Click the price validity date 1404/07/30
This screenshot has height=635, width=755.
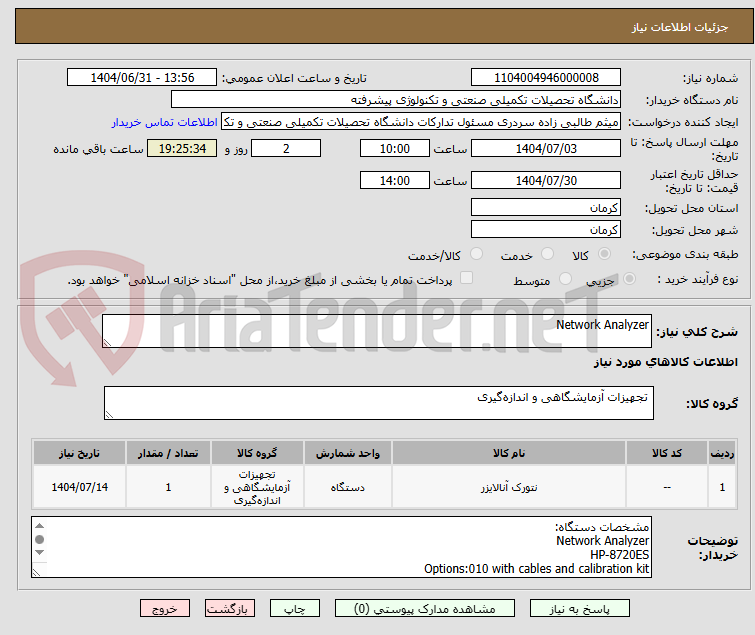pos(546,180)
